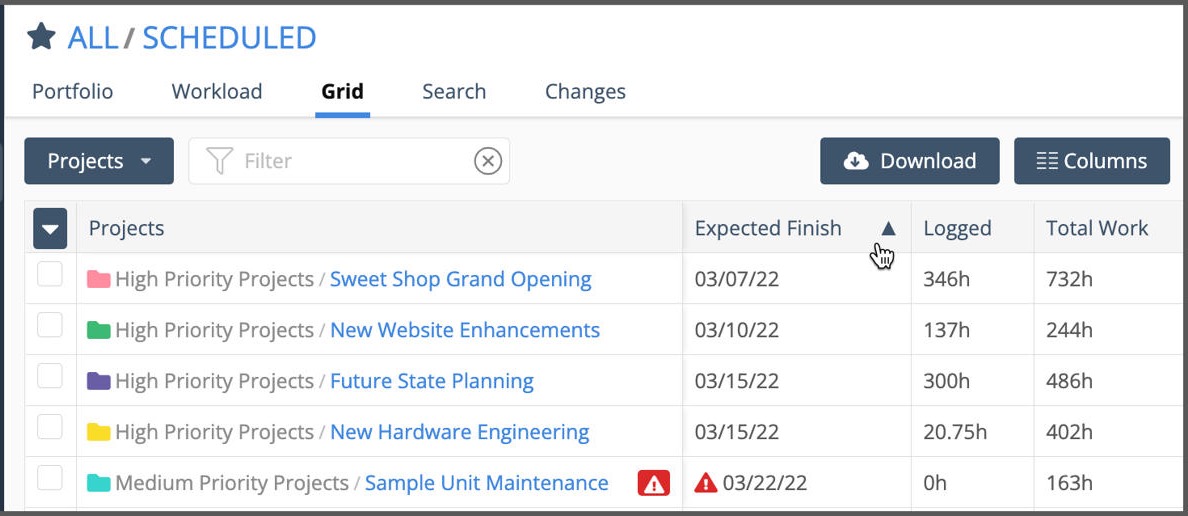The image size is (1188, 516).
Task: Click the pink folder icon for Sweet Shop
Action: pyautogui.click(x=98, y=279)
